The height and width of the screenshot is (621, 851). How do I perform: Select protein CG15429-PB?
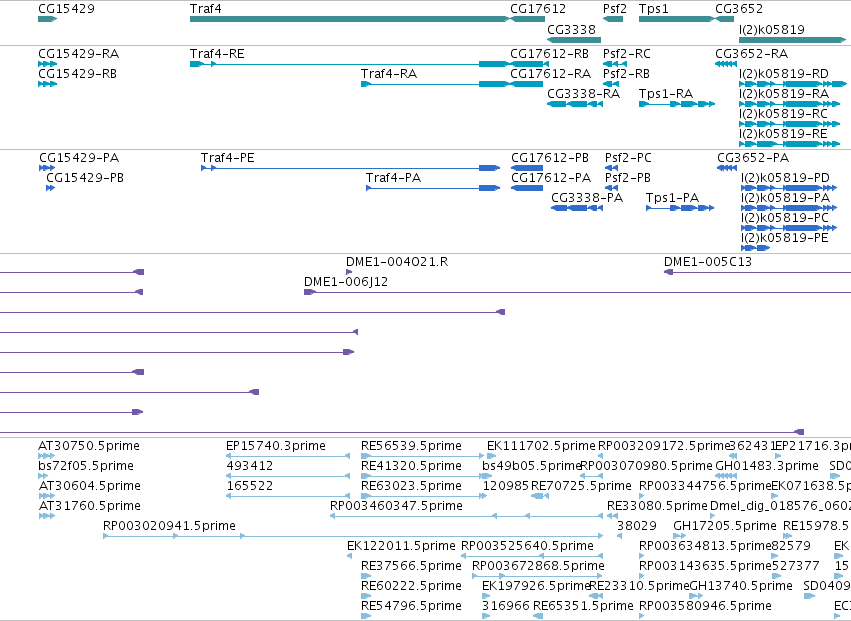[x=50, y=188]
